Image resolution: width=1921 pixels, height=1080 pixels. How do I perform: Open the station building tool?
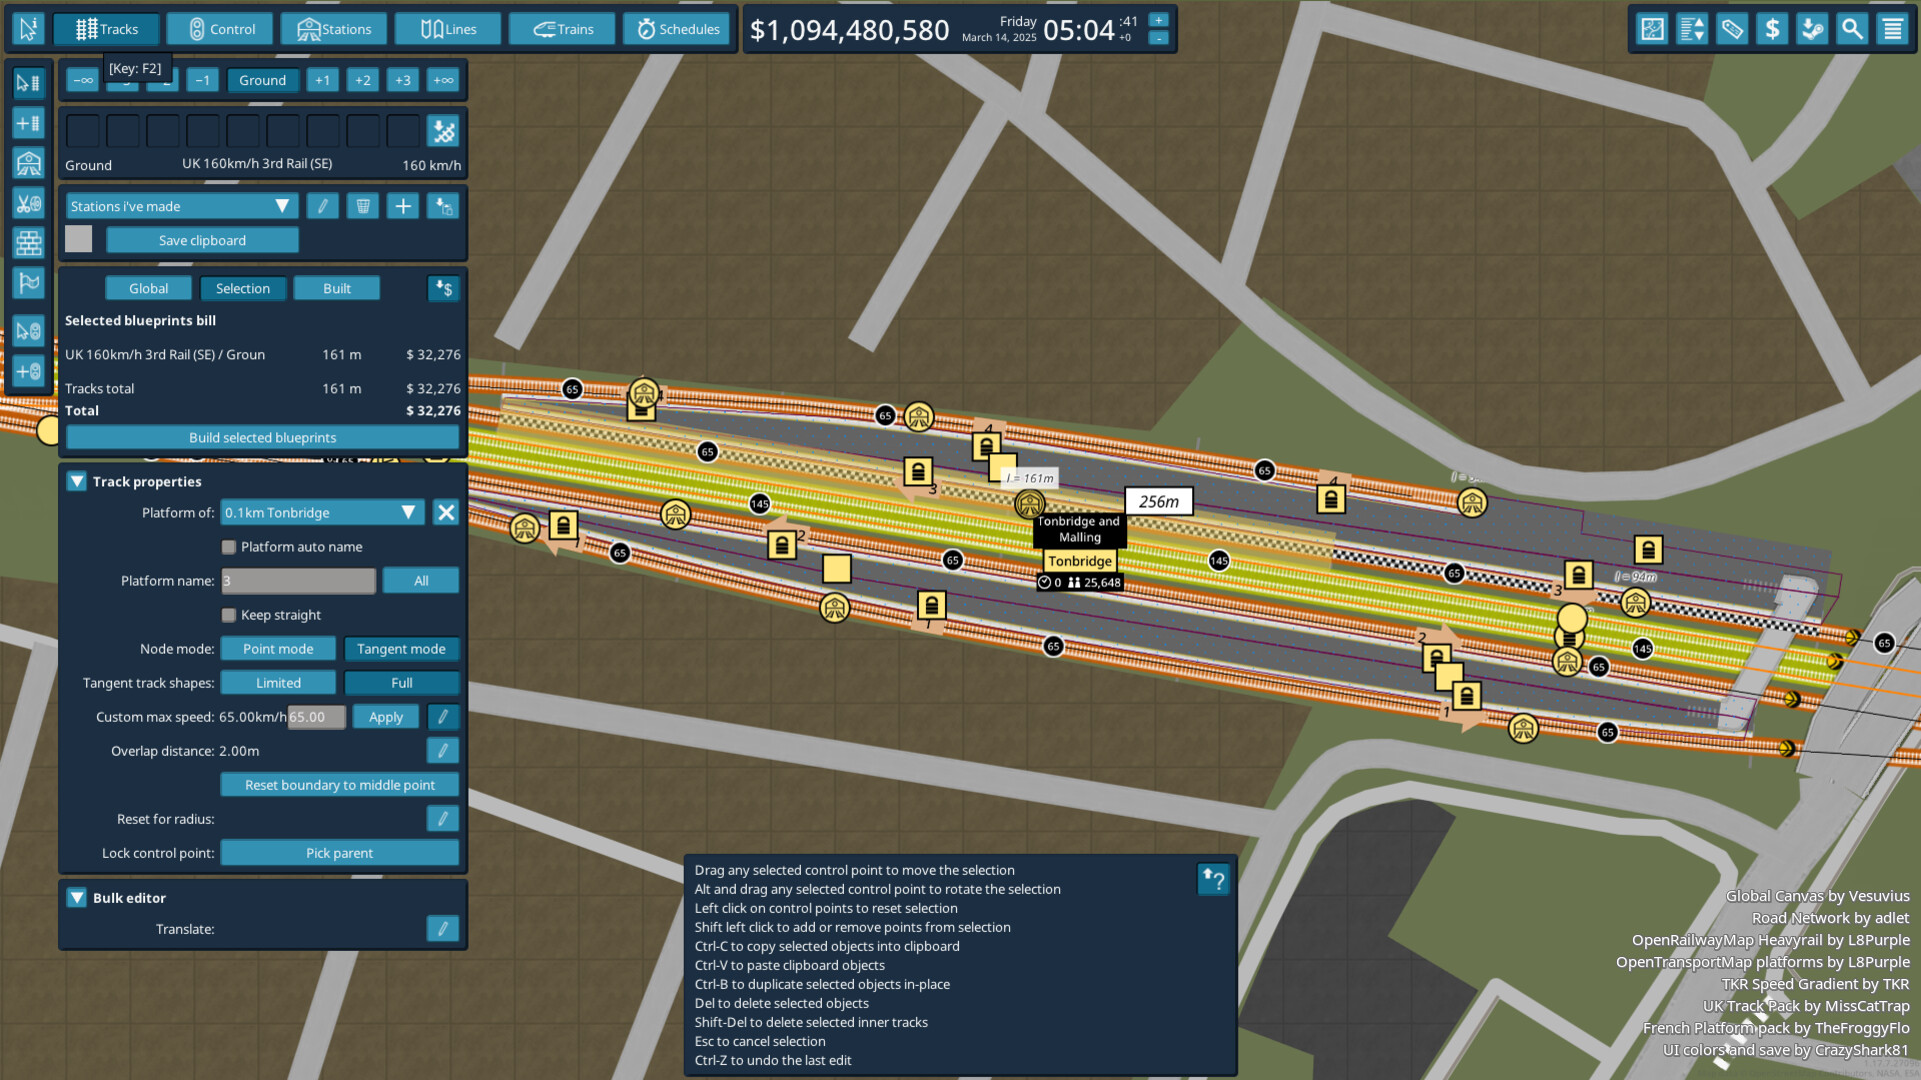click(28, 163)
